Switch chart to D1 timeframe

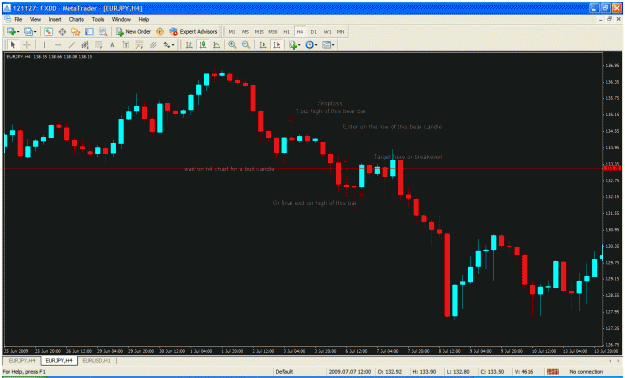click(314, 32)
